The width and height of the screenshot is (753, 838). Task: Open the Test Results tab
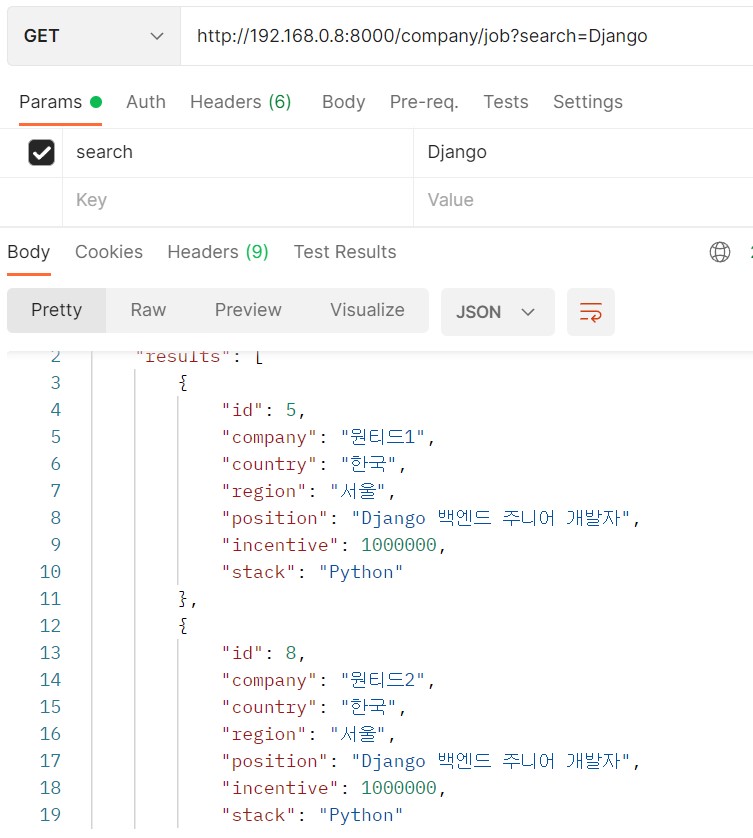[x=344, y=251]
